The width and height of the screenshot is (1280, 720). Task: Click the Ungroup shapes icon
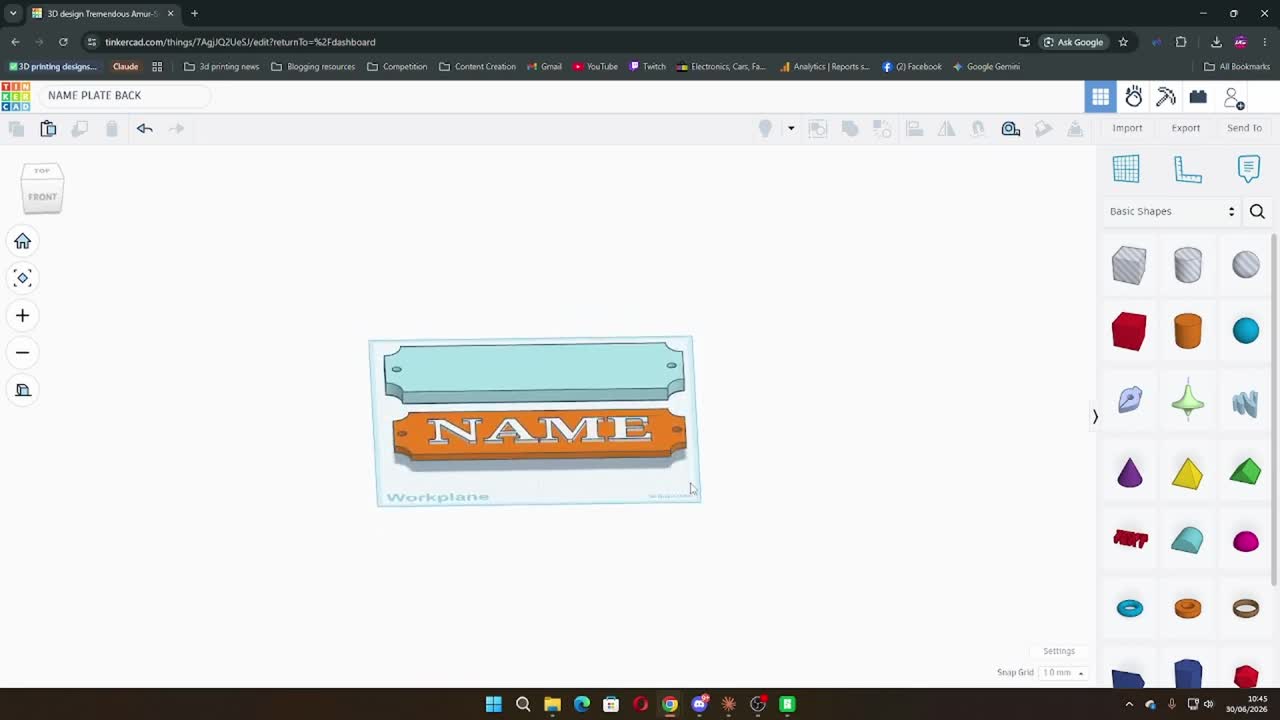pyautogui.click(x=882, y=128)
